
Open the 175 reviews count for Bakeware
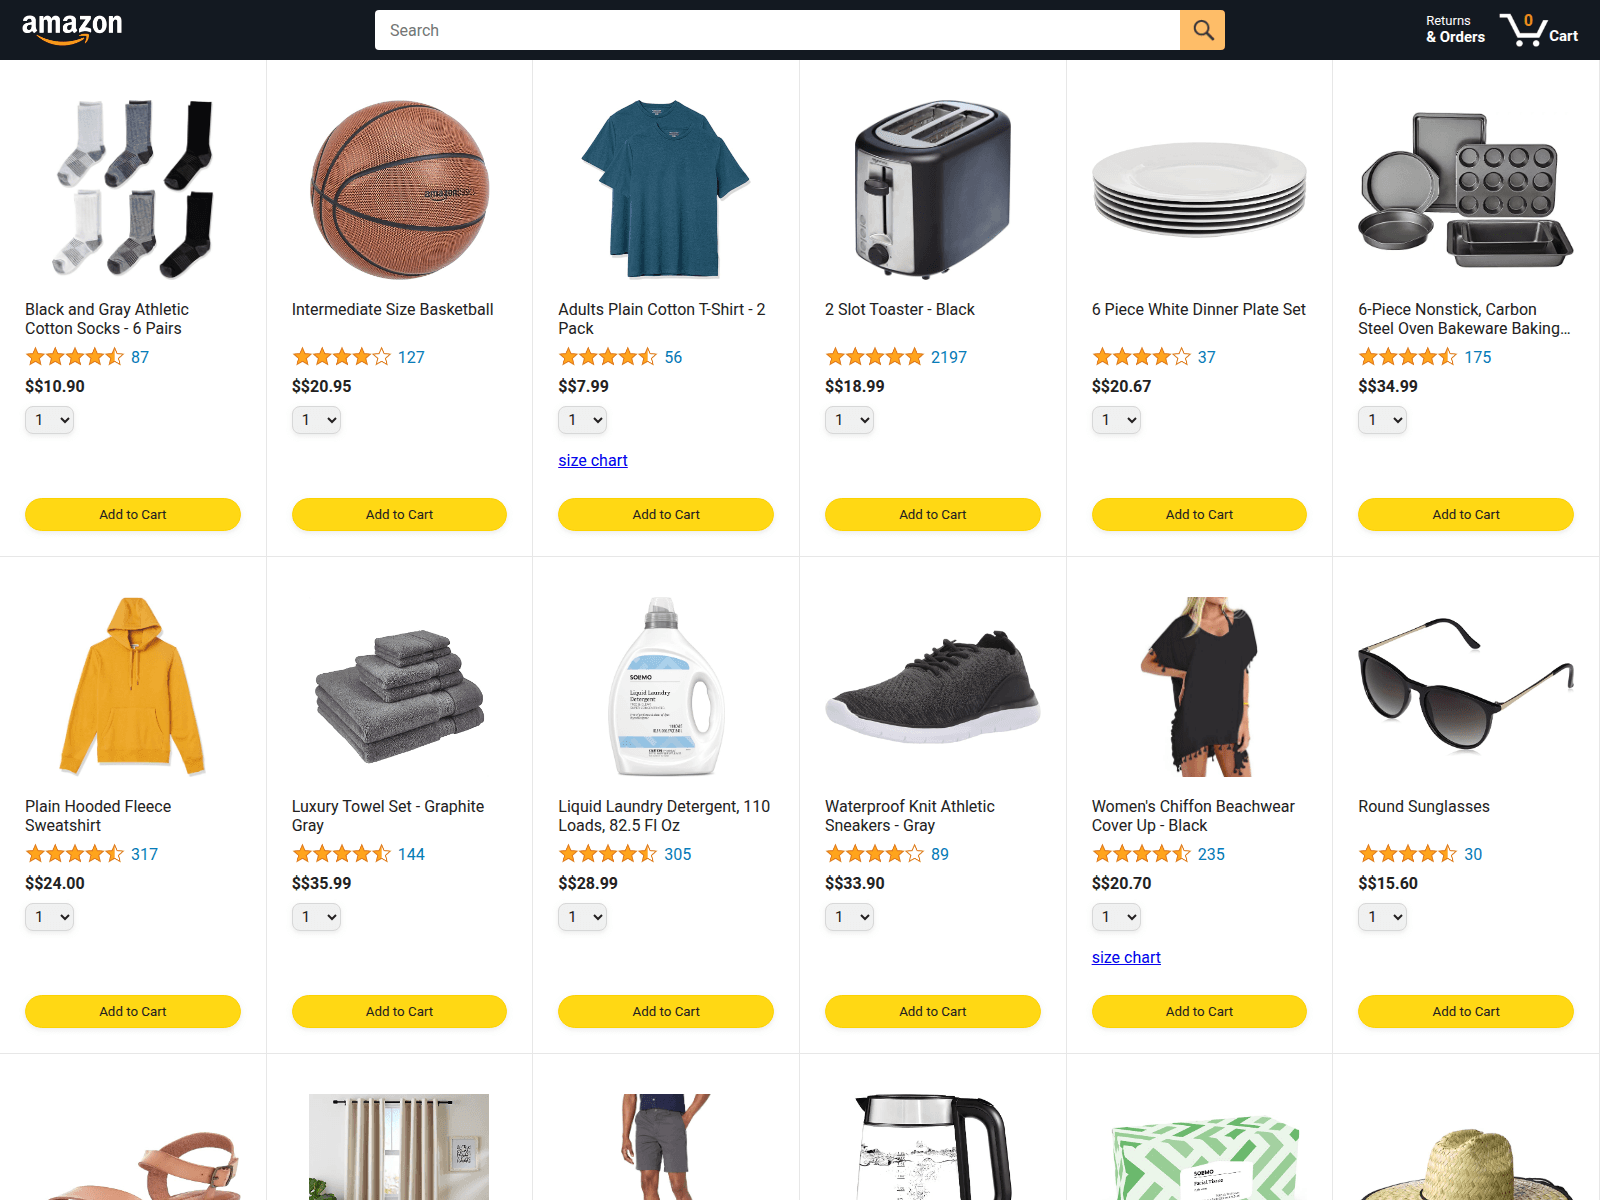(1477, 357)
